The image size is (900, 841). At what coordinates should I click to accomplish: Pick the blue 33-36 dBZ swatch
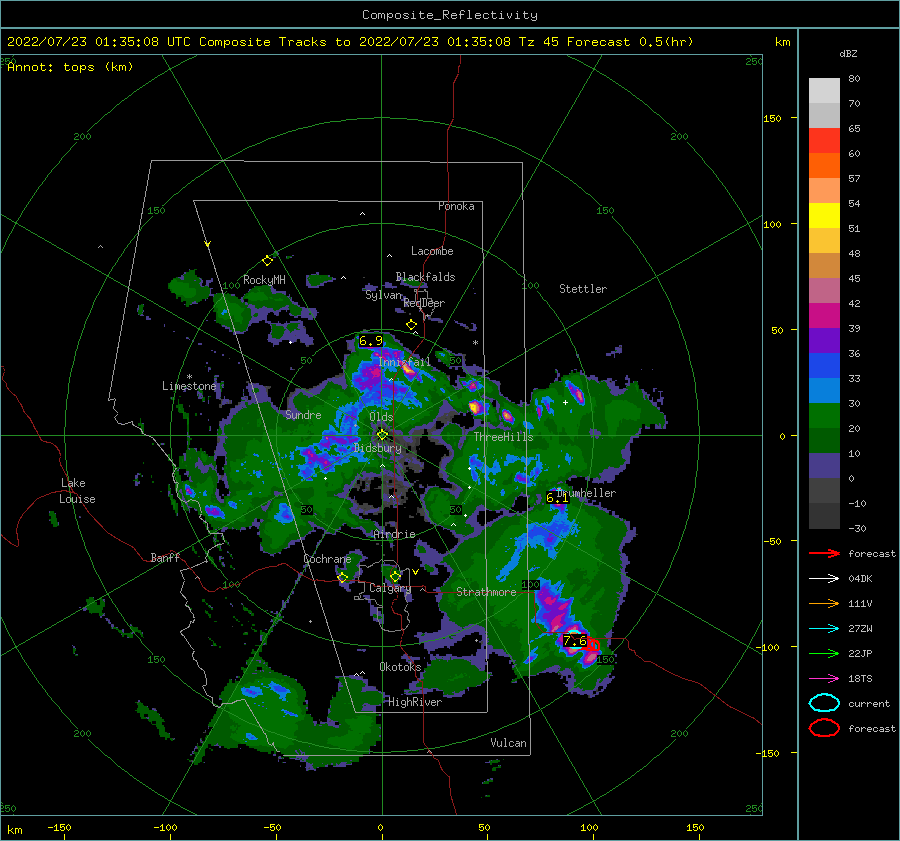click(824, 365)
